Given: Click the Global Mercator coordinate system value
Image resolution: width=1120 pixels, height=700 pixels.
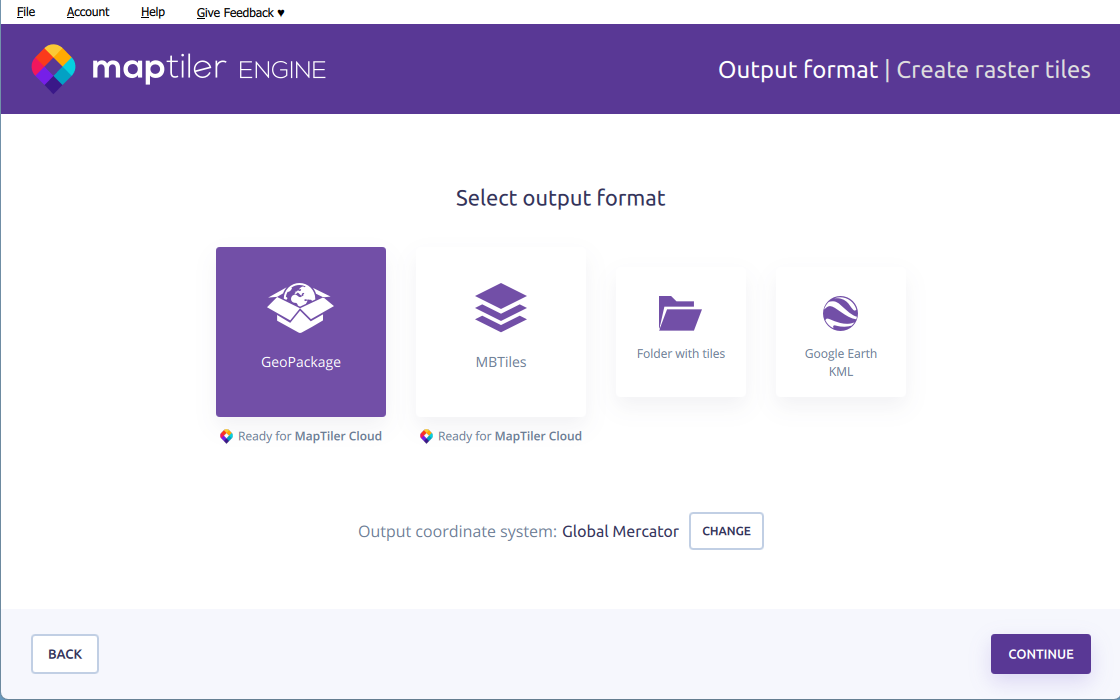Looking at the screenshot, I should point(620,532).
